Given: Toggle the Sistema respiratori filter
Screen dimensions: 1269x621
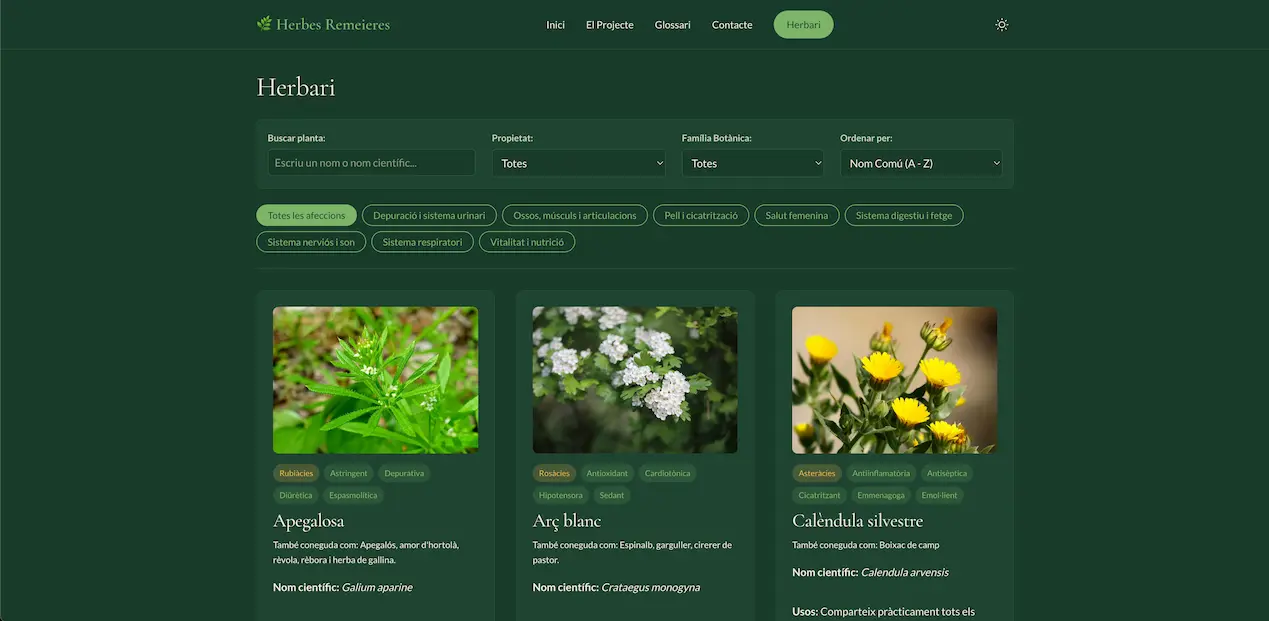Looking at the screenshot, I should tap(422, 242).
